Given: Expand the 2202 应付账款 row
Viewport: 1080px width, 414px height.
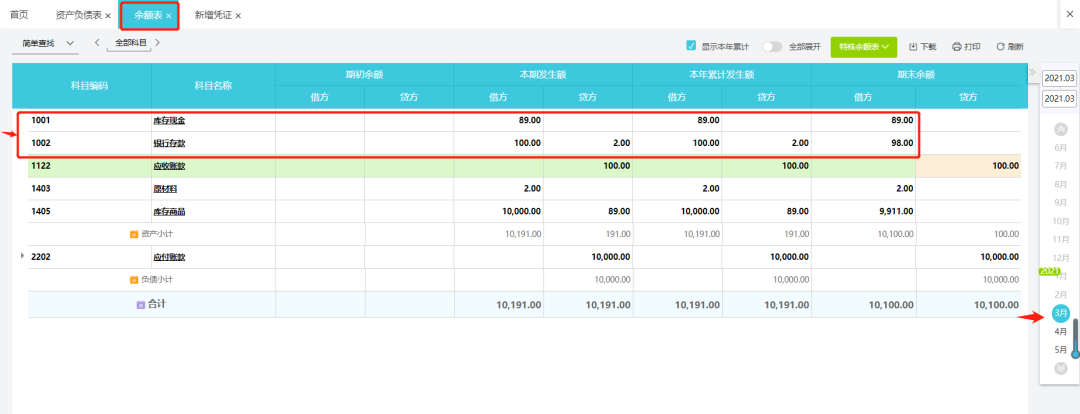Looking at the screenshot, I should (22, 256).
